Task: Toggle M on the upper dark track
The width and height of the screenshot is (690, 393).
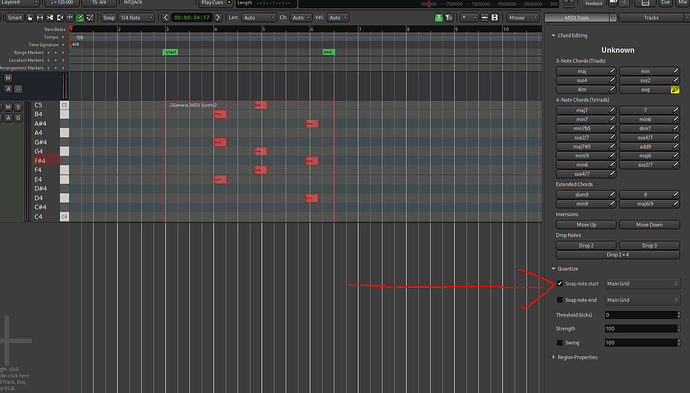Action: 8,78
